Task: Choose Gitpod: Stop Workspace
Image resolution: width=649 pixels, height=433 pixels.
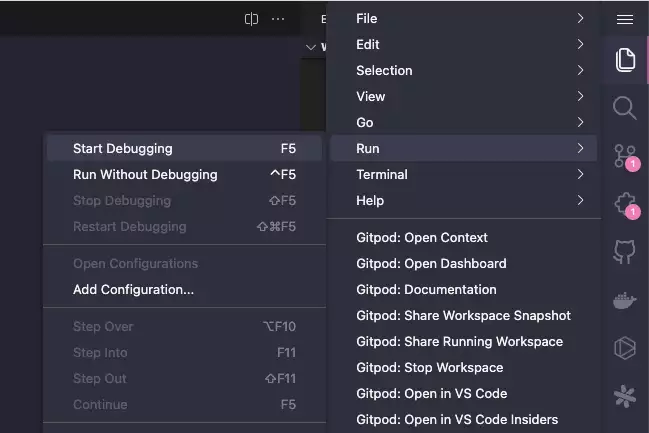Action: 464,368
